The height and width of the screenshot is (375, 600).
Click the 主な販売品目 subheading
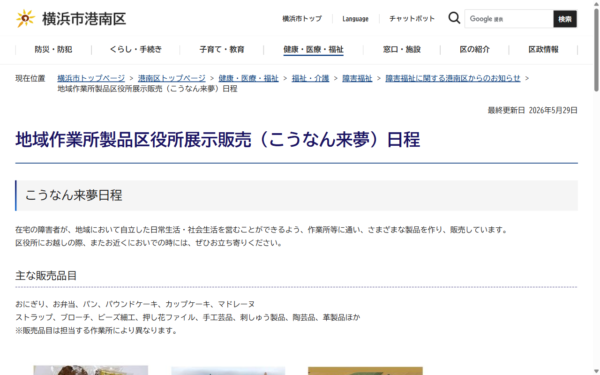(x=46, y=276)
